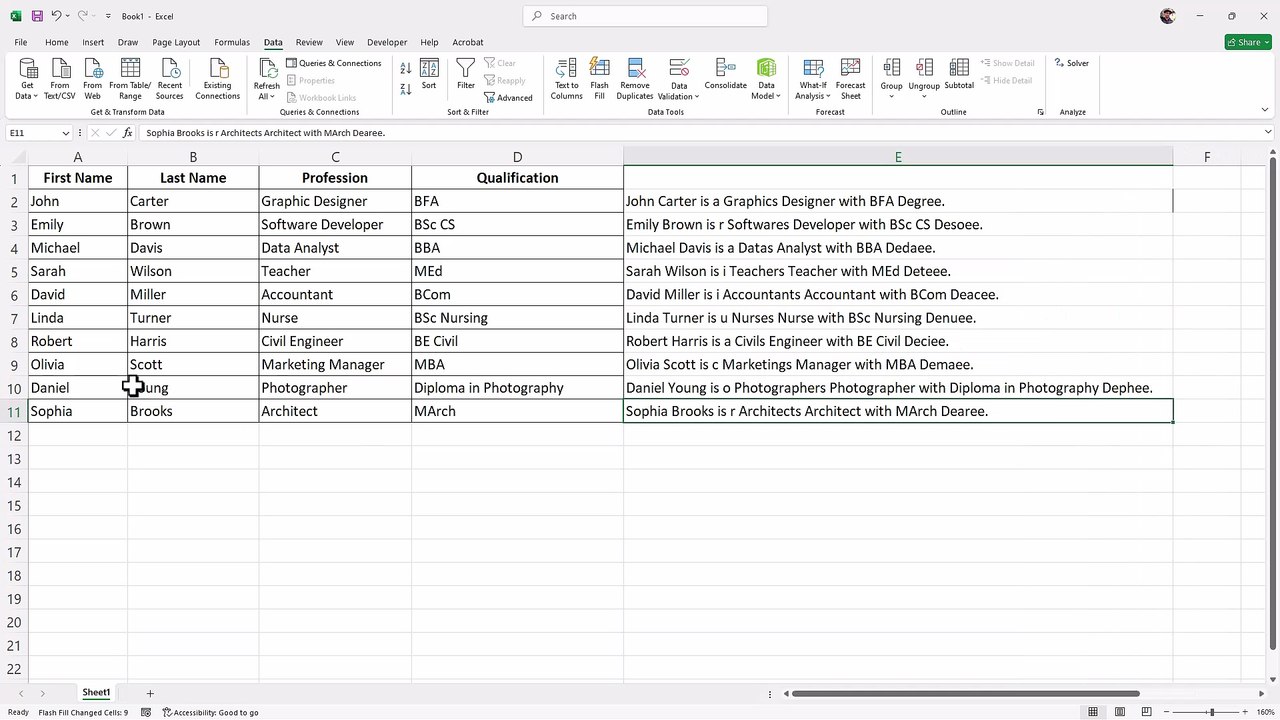Image resolution: width=1280 pixels, height=720 pixels.
Task: Save the workbook
Action: click(x=37, y=16)
